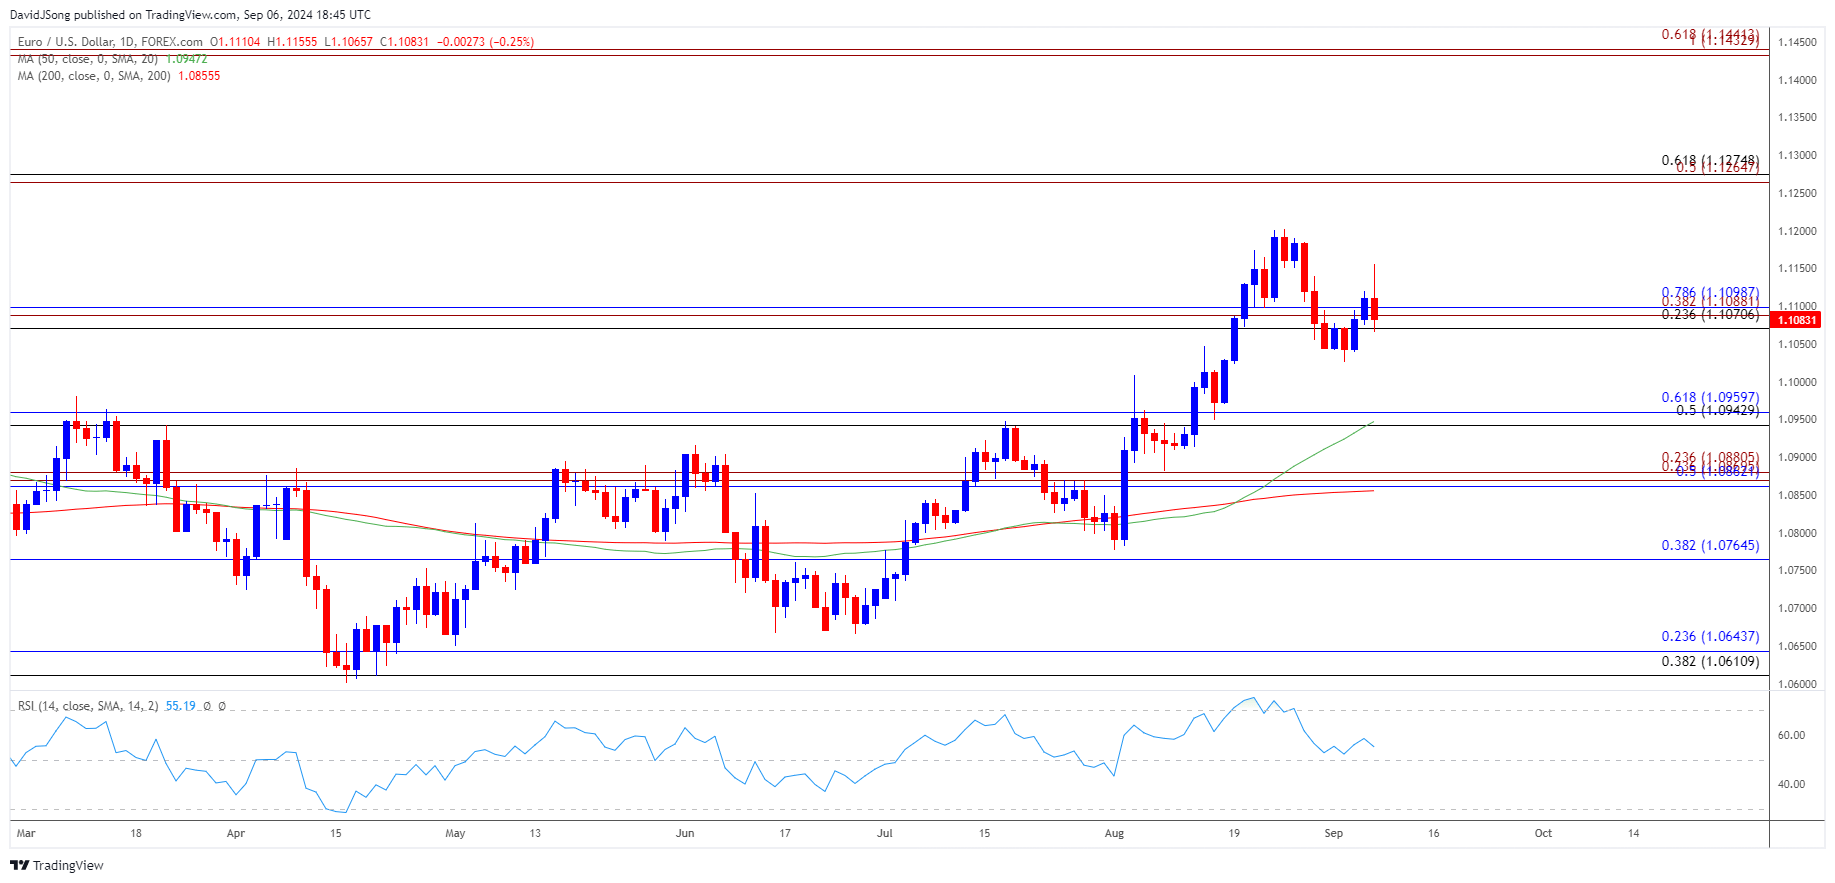The height and width of the screenshot is (883, 1835).
Task: Click the TradingView logo at bottom left
Action: click(x=57, y=865)
